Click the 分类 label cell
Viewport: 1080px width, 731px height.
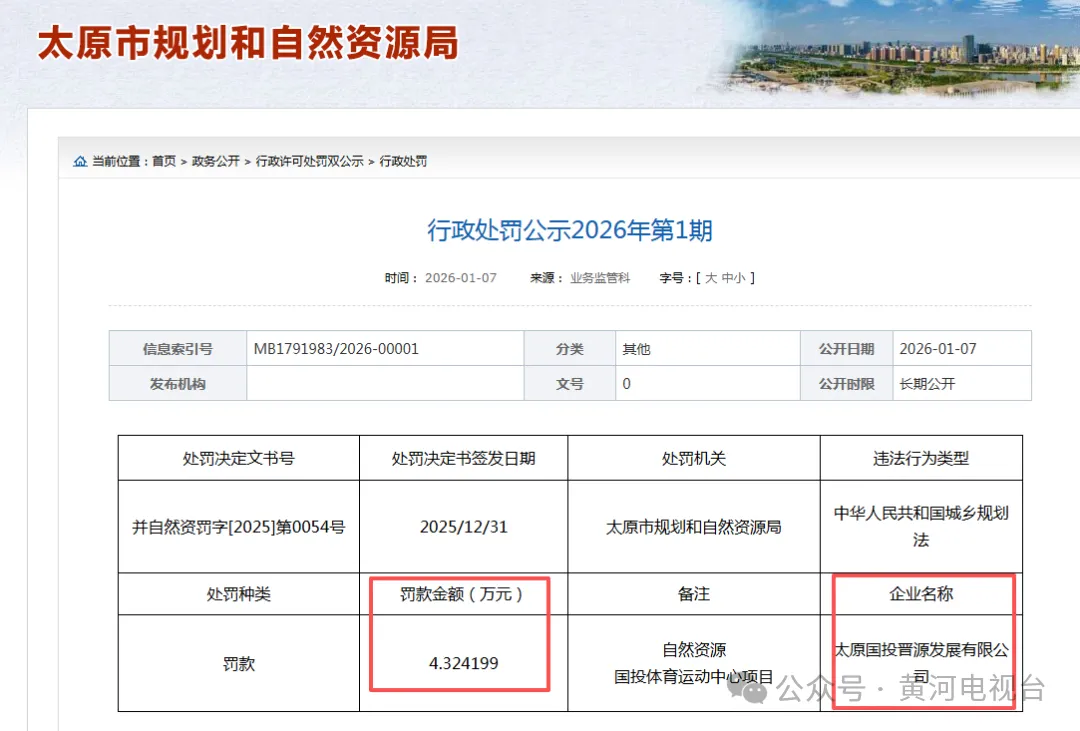pos(570,349)
